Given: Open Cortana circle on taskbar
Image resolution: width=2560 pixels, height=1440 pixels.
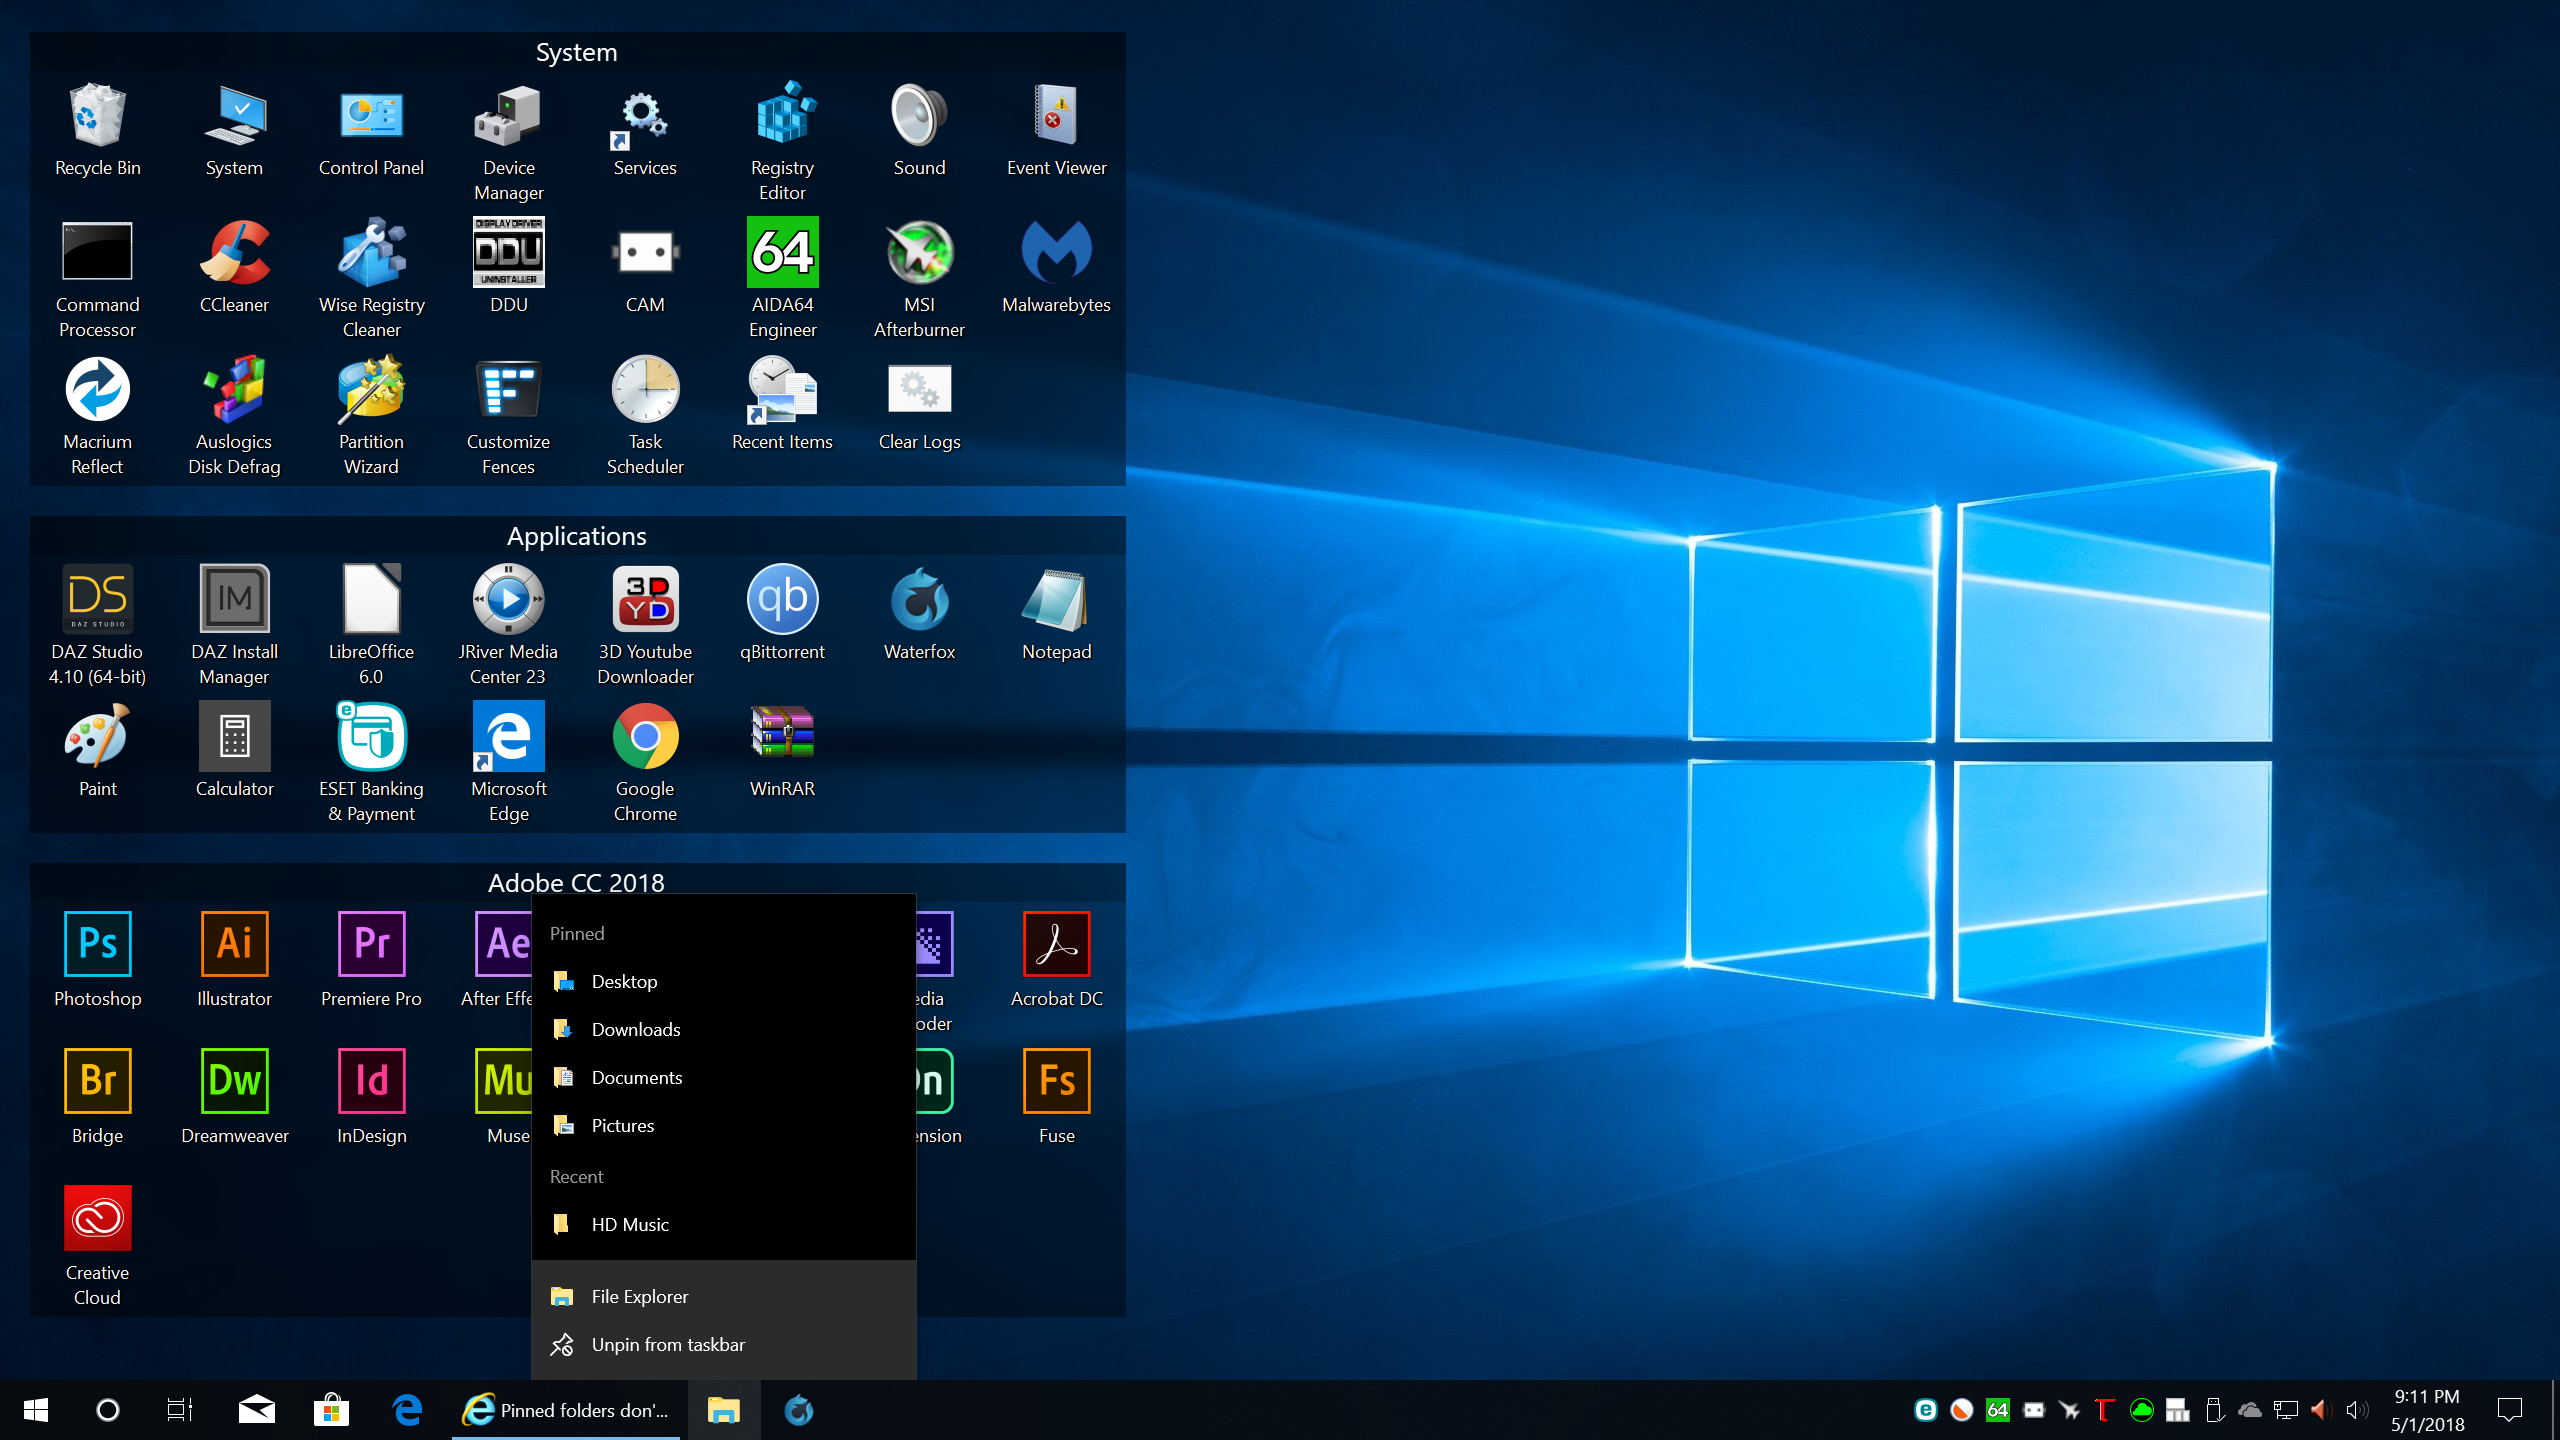Looking at the screenshot, I should coord(108,1410).
